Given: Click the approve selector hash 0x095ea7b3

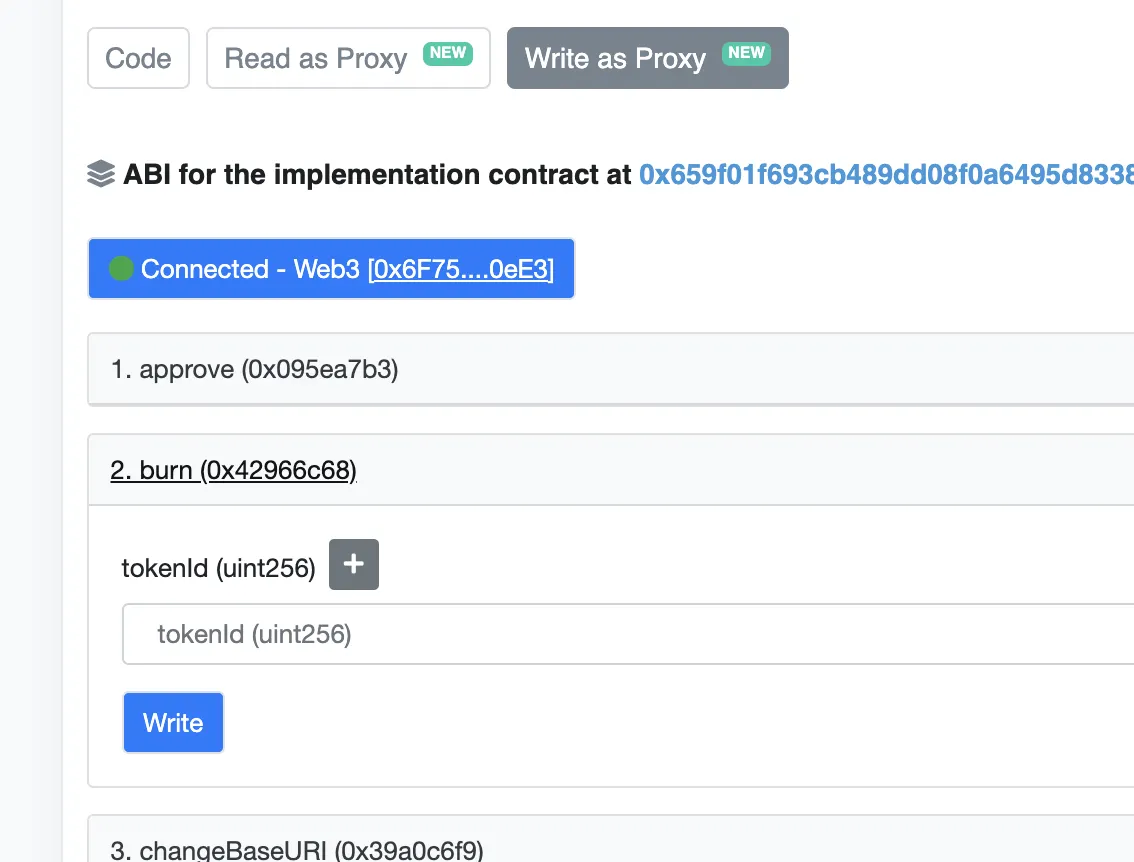Looking at the screenshot, I should [x=320, y=370].
